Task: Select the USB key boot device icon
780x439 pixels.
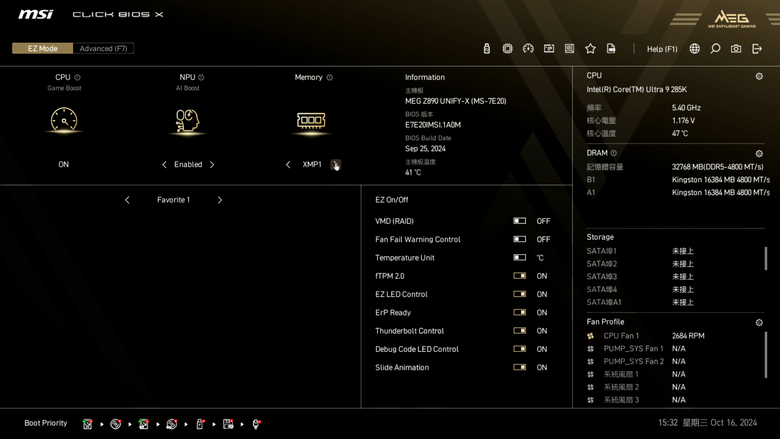Action: tap(200, 424)
